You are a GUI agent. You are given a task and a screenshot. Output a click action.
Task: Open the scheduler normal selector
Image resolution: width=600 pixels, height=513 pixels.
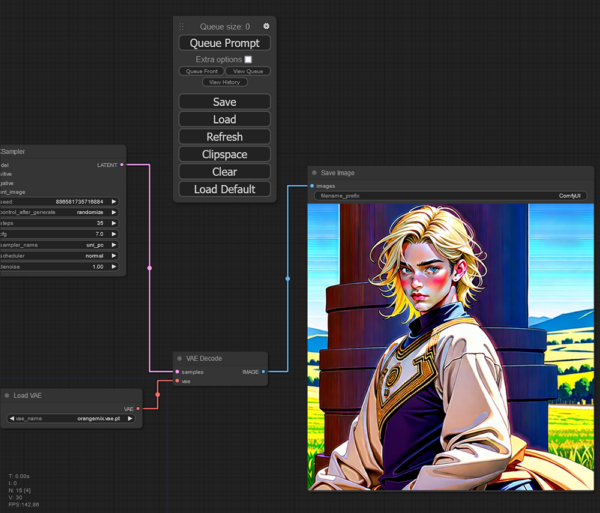(x=60, y=255)
